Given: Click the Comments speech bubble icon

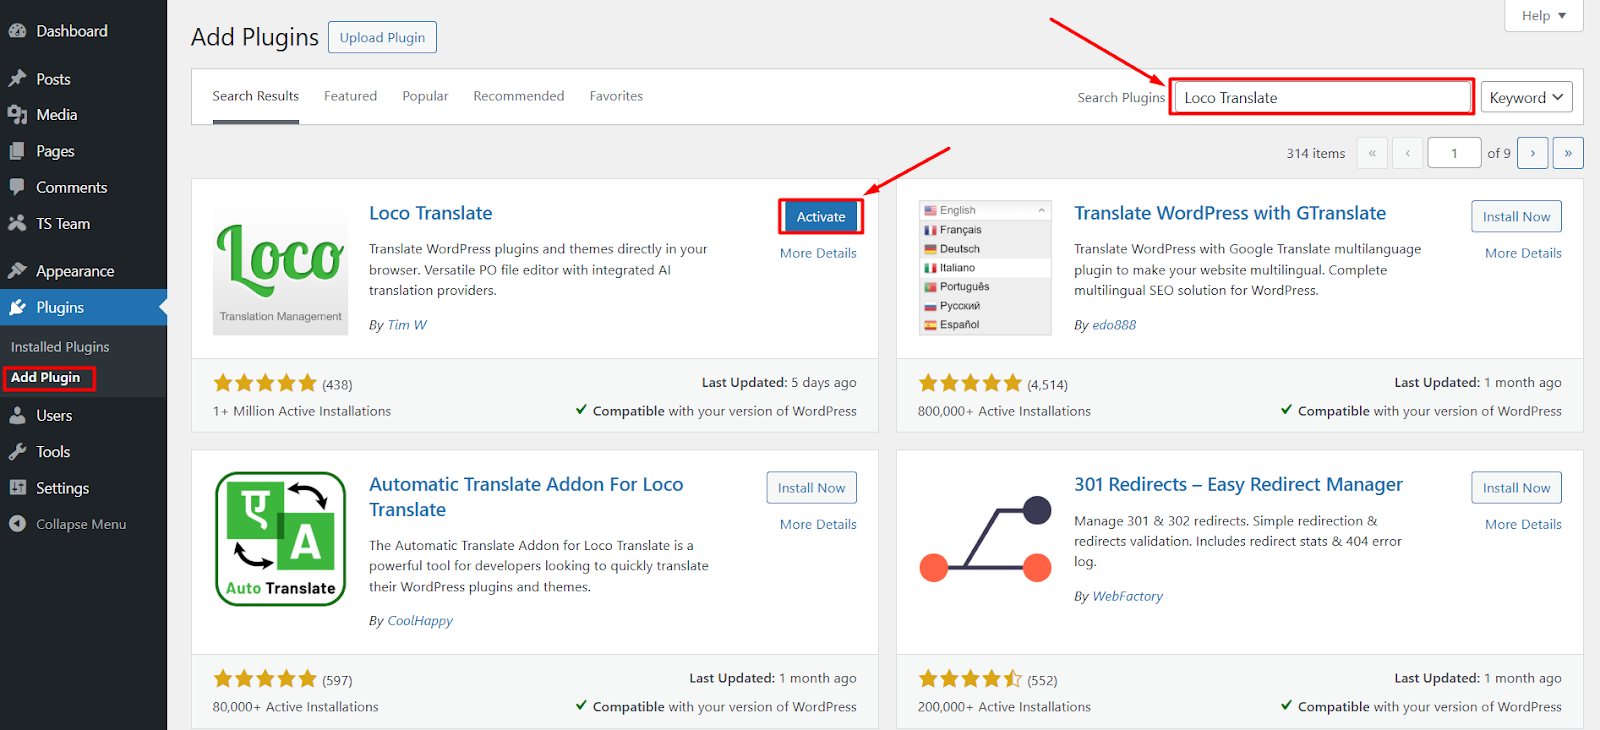Looking at the screenshot, I should click(17, 187).
